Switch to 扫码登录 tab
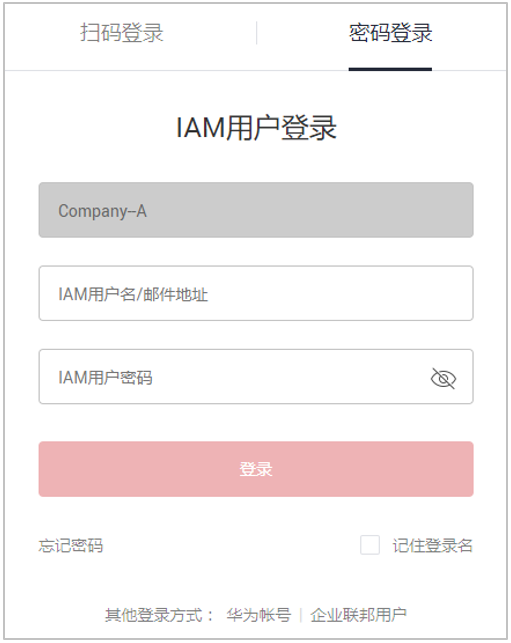 point(122,33)
